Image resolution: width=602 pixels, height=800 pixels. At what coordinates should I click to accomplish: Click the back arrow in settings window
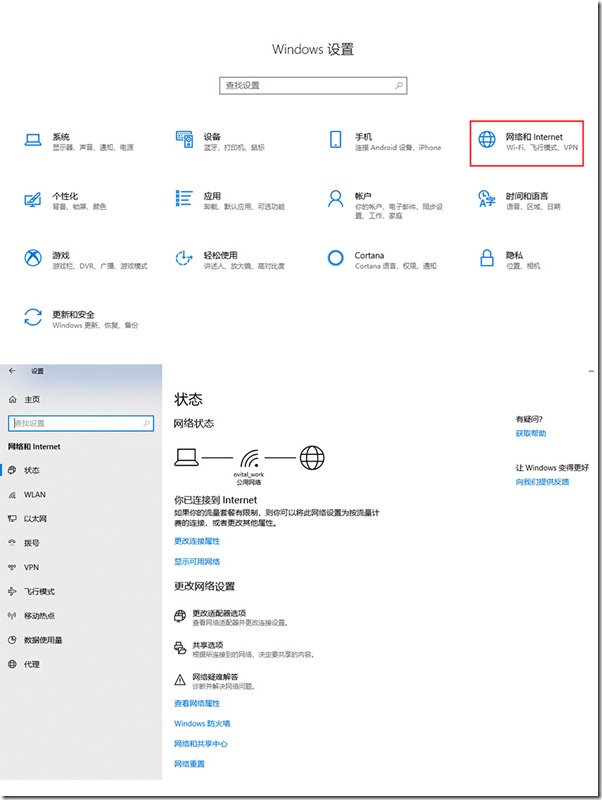coord(12,371)
